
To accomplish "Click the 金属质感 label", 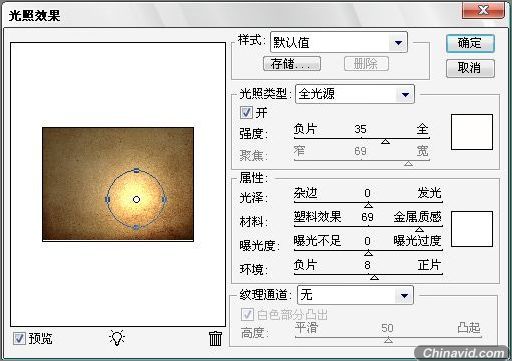I will [x=417, y=217].
